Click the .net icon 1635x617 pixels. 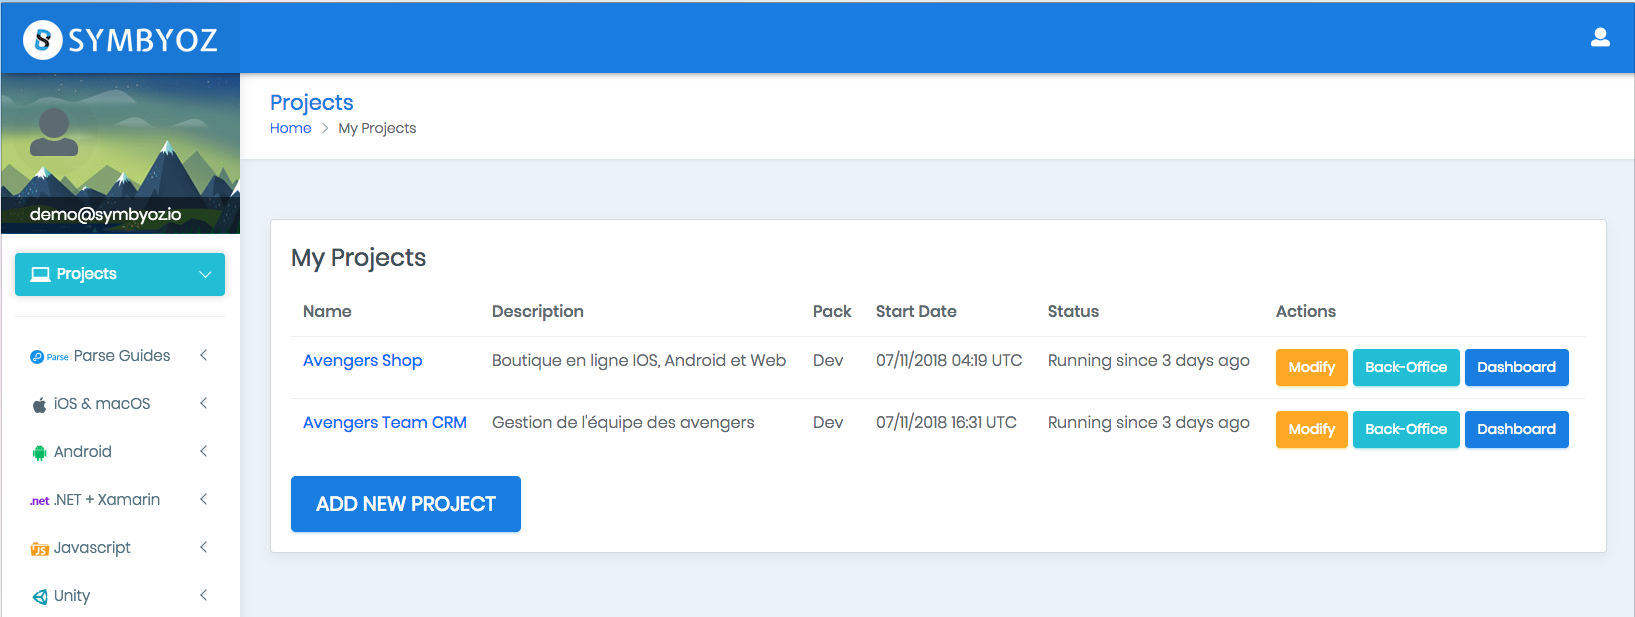tap(39, 501)
